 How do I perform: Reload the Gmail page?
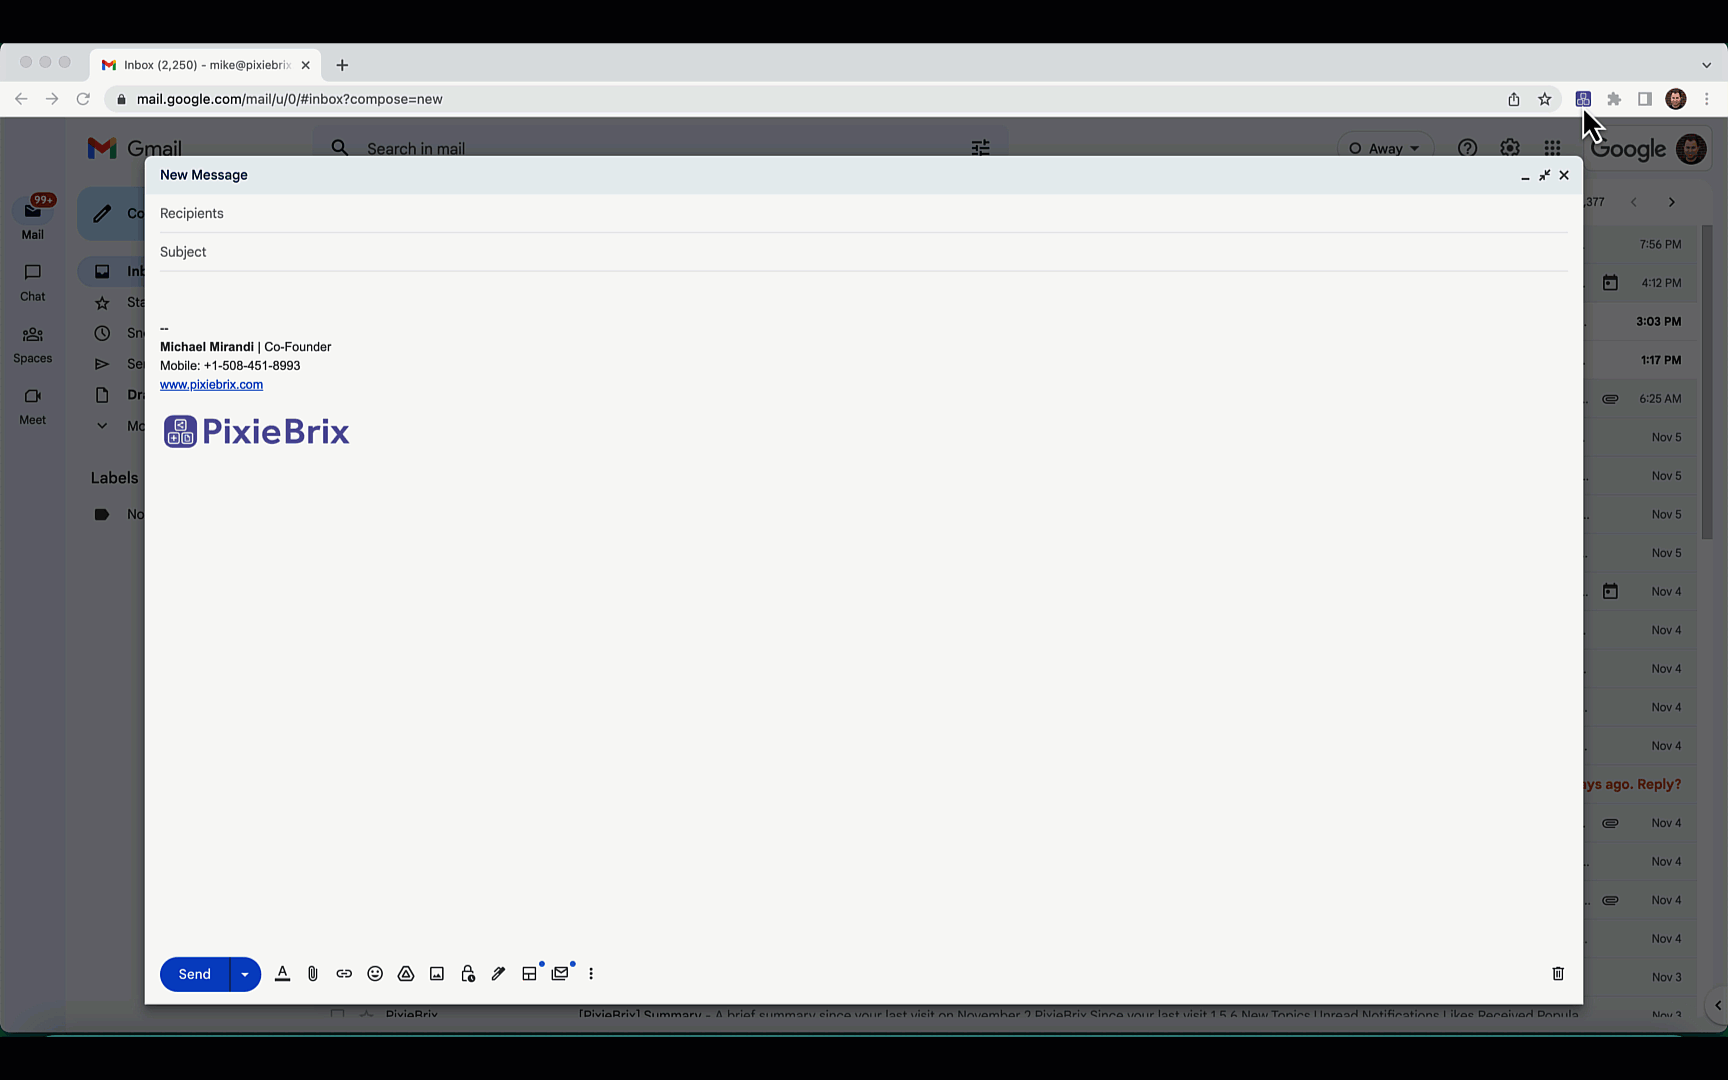(x=83, y=99)
